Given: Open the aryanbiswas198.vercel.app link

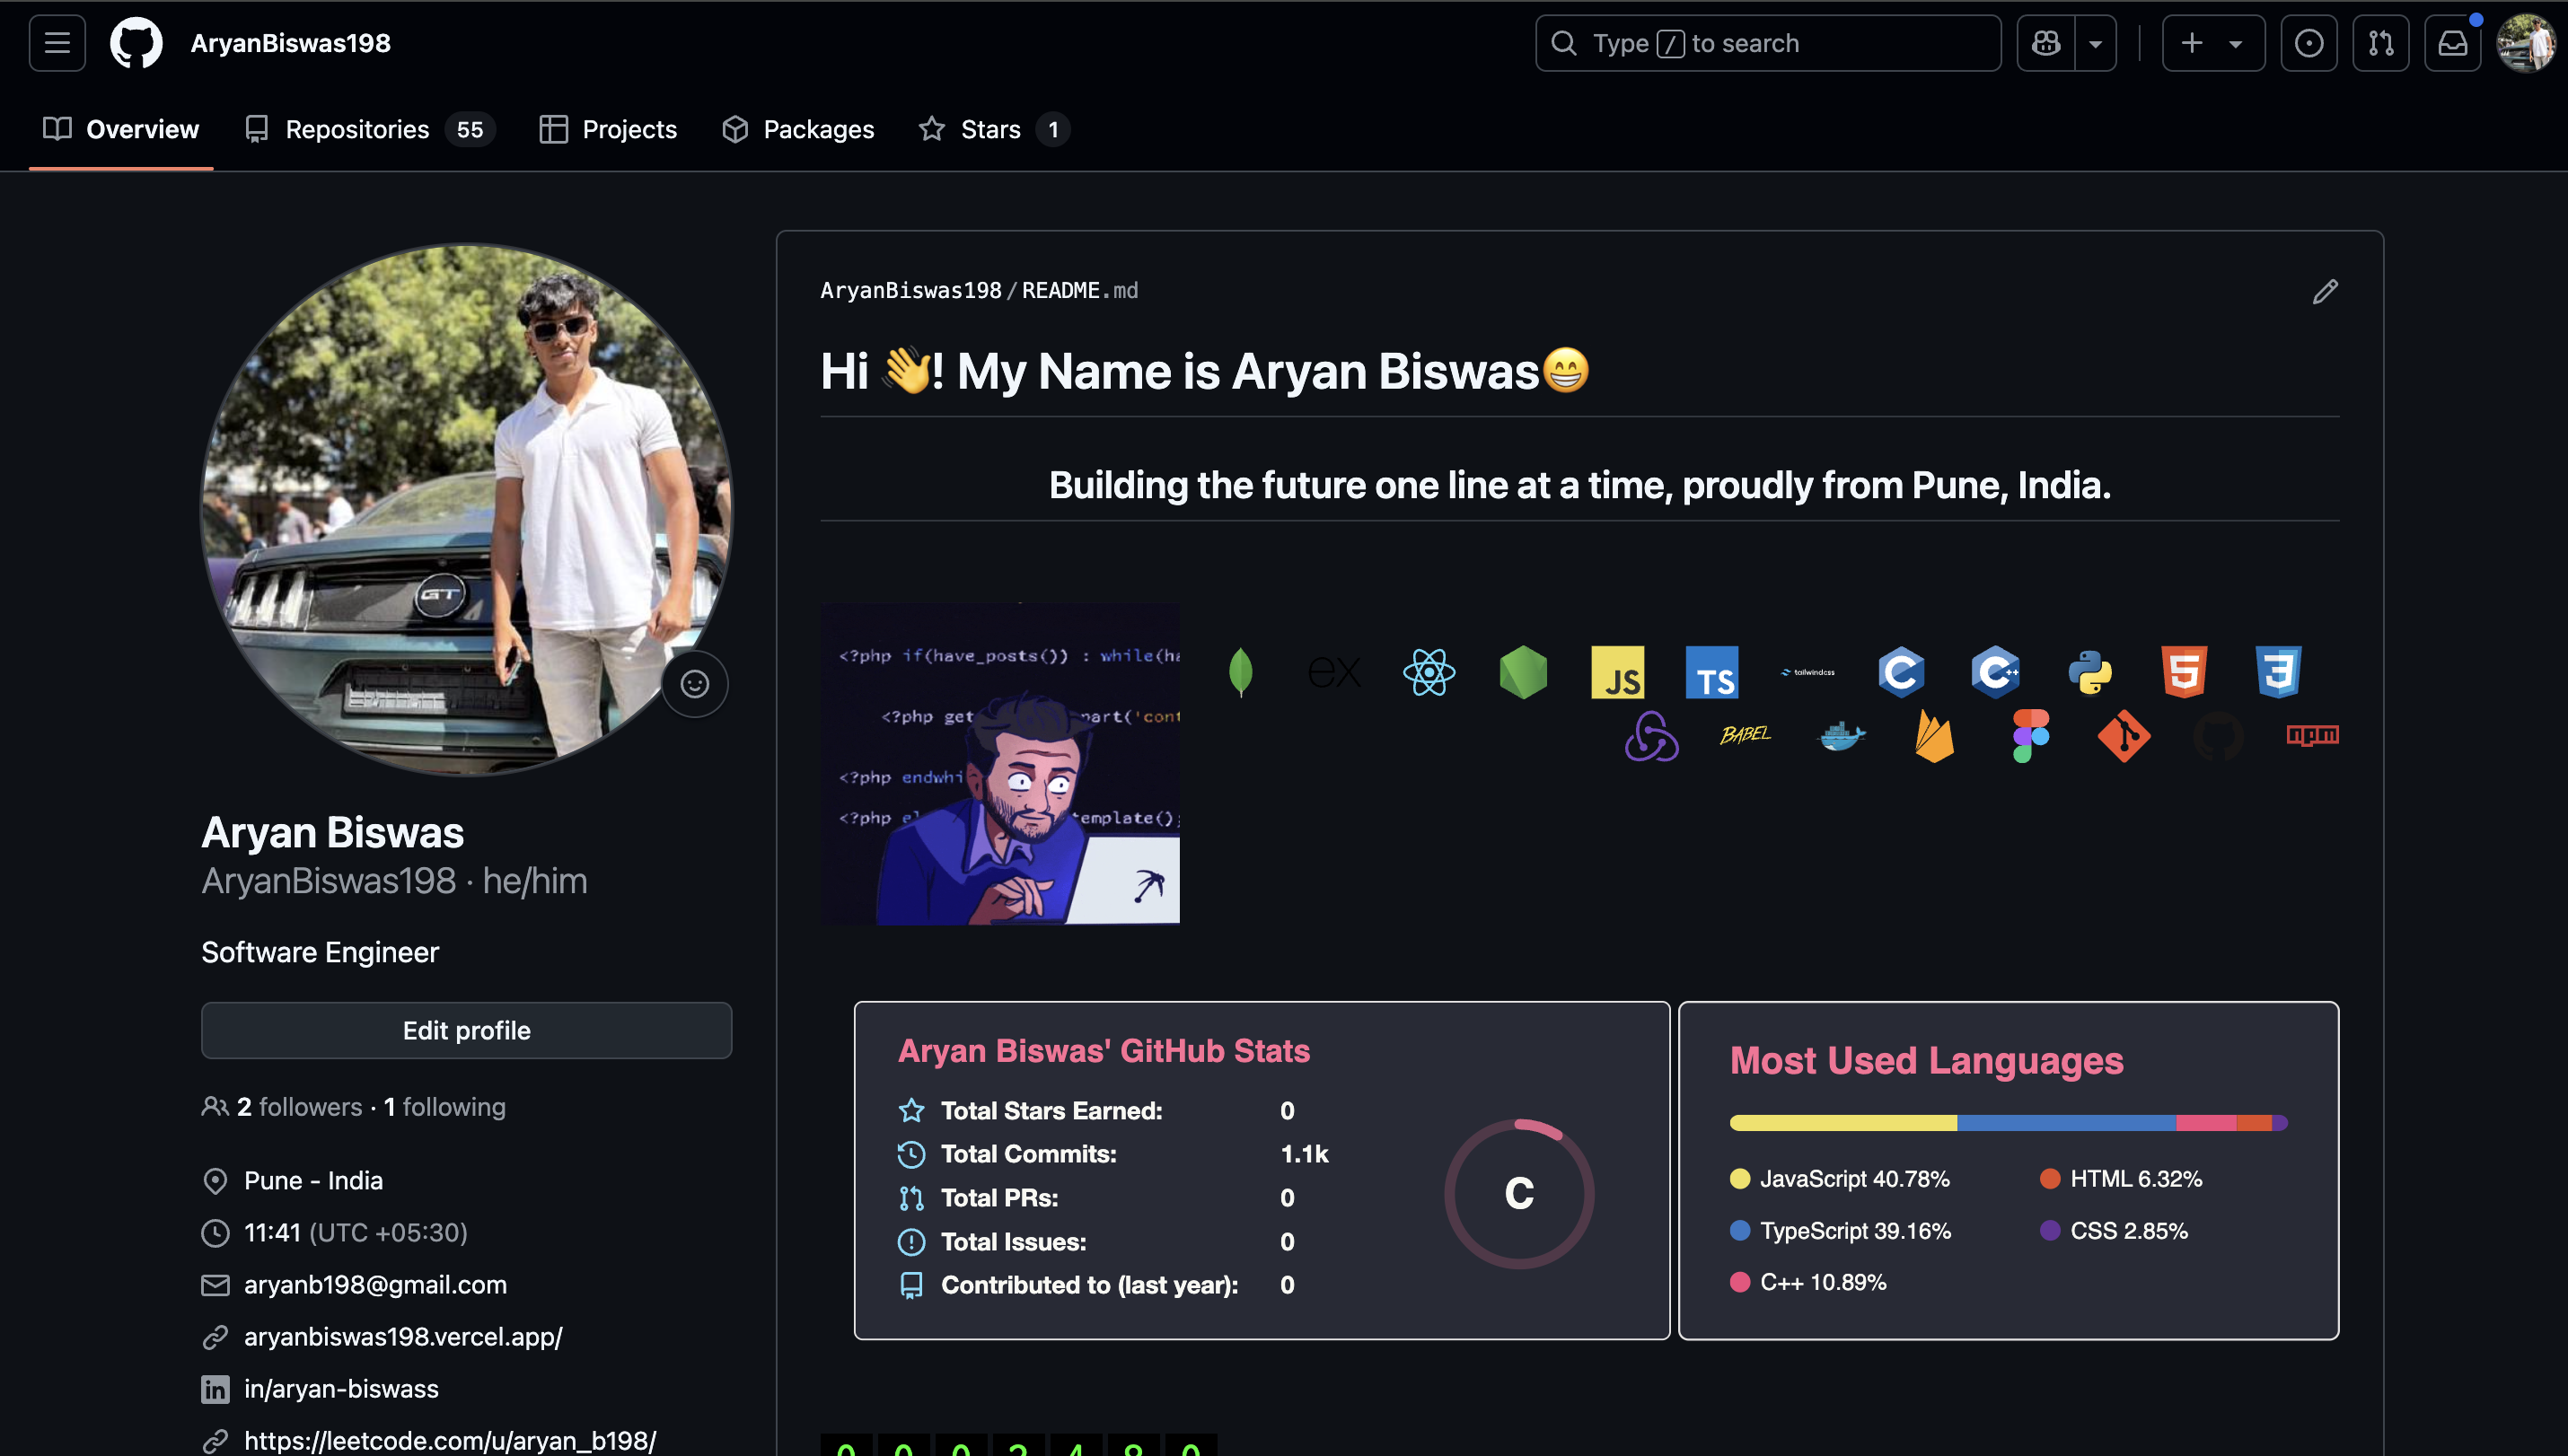Looking at the screenshot, I should tap(403, 1336).
